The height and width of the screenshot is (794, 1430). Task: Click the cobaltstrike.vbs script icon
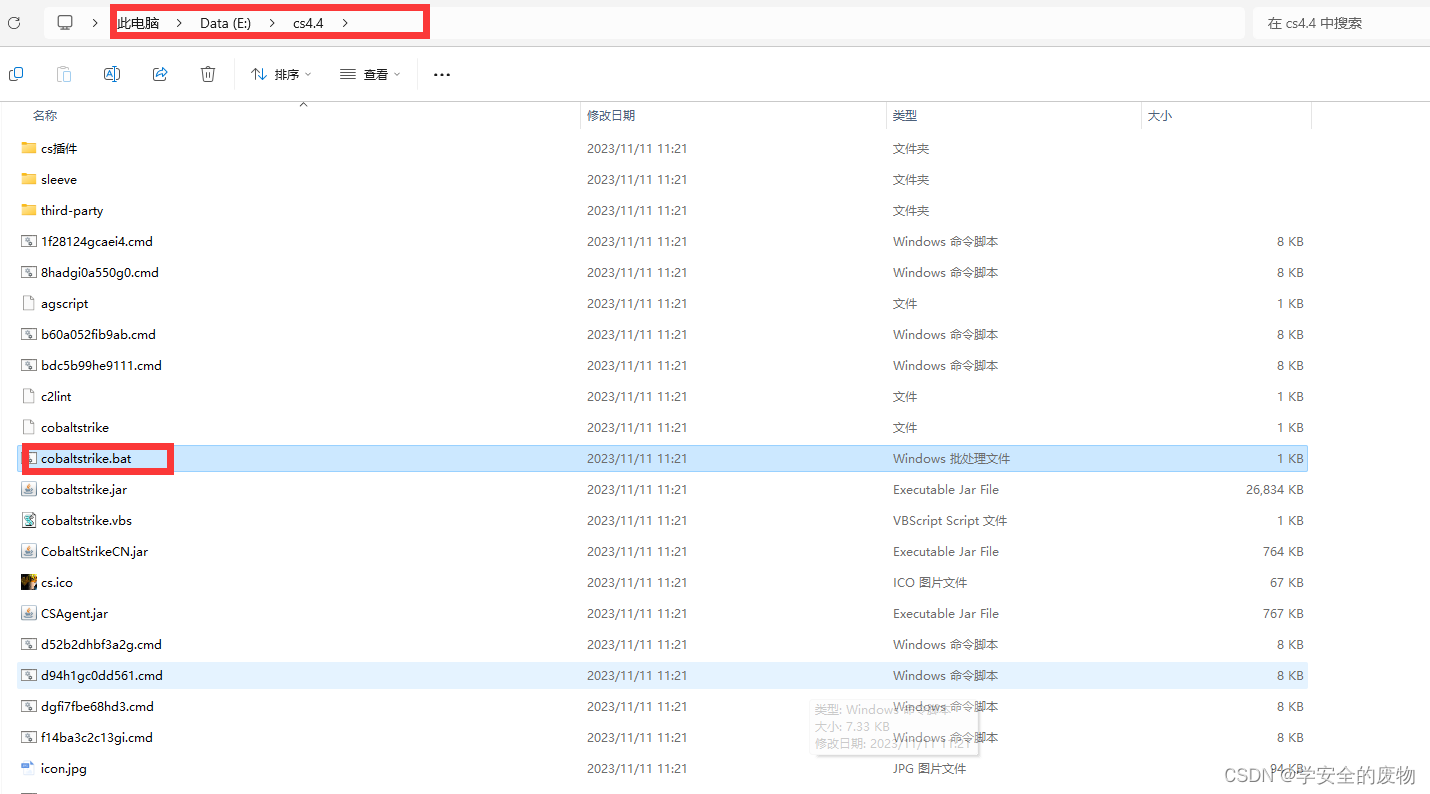(28, 520)
